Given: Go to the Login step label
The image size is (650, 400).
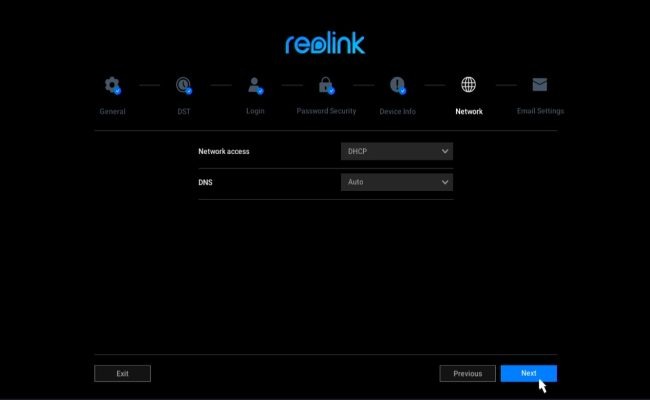Looking at the screenshot, I should tap(255, 111).
